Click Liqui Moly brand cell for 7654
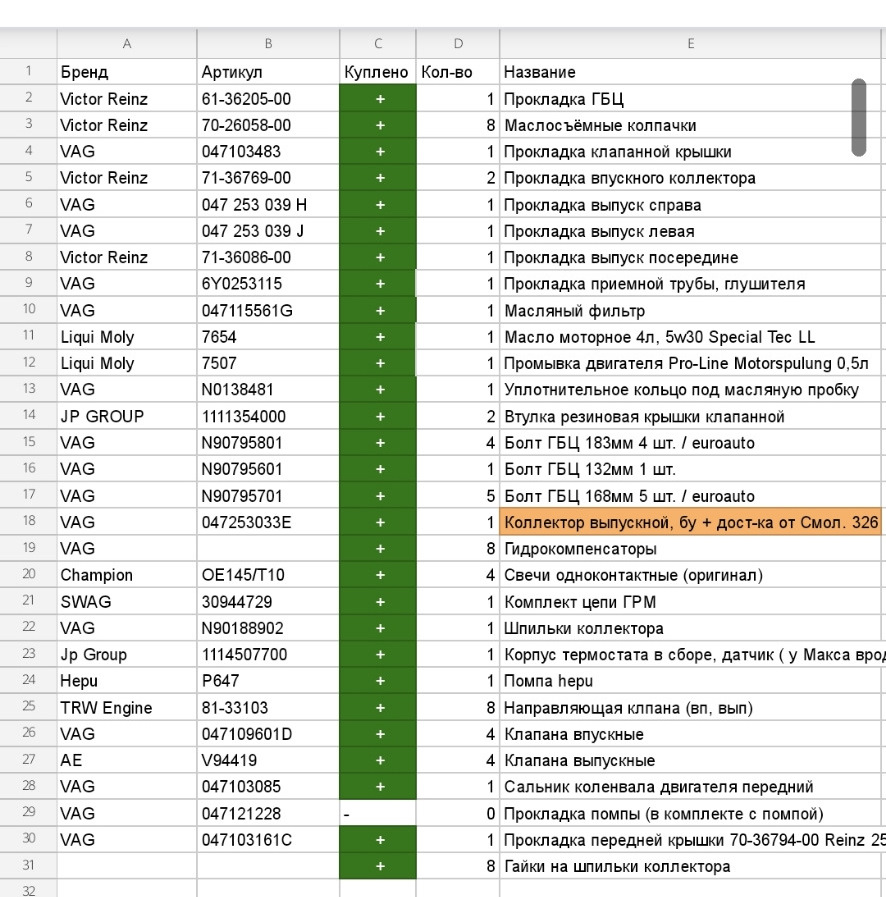Viewport: 886px width, 897px height. coord(127,337)
